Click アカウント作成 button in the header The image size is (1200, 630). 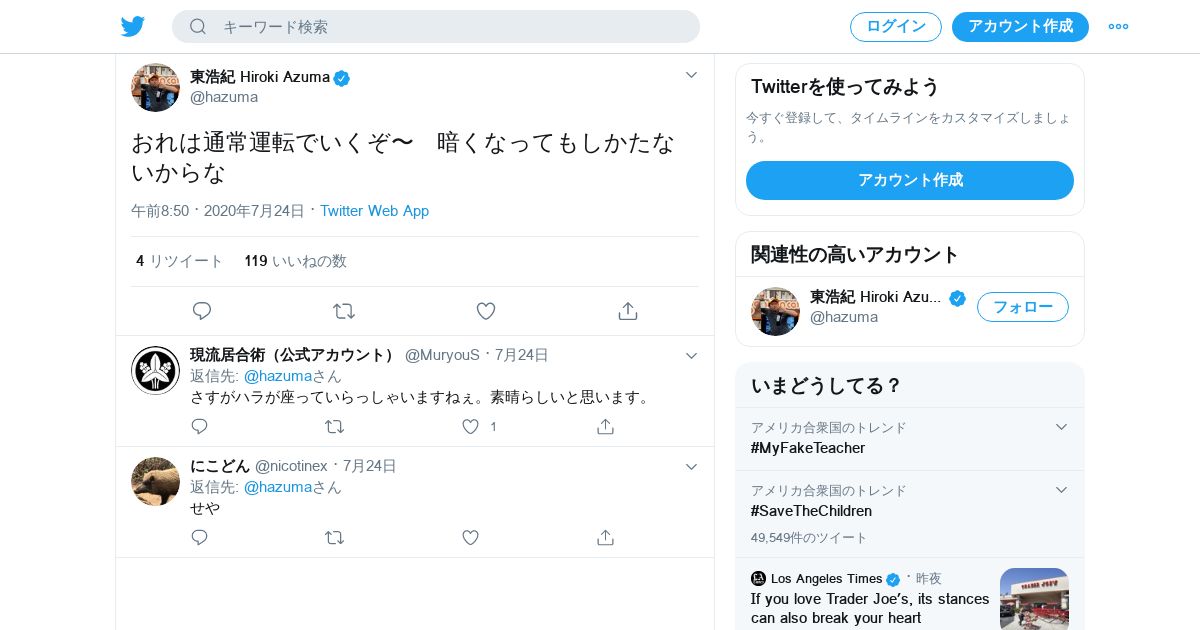pos(1020,27)
